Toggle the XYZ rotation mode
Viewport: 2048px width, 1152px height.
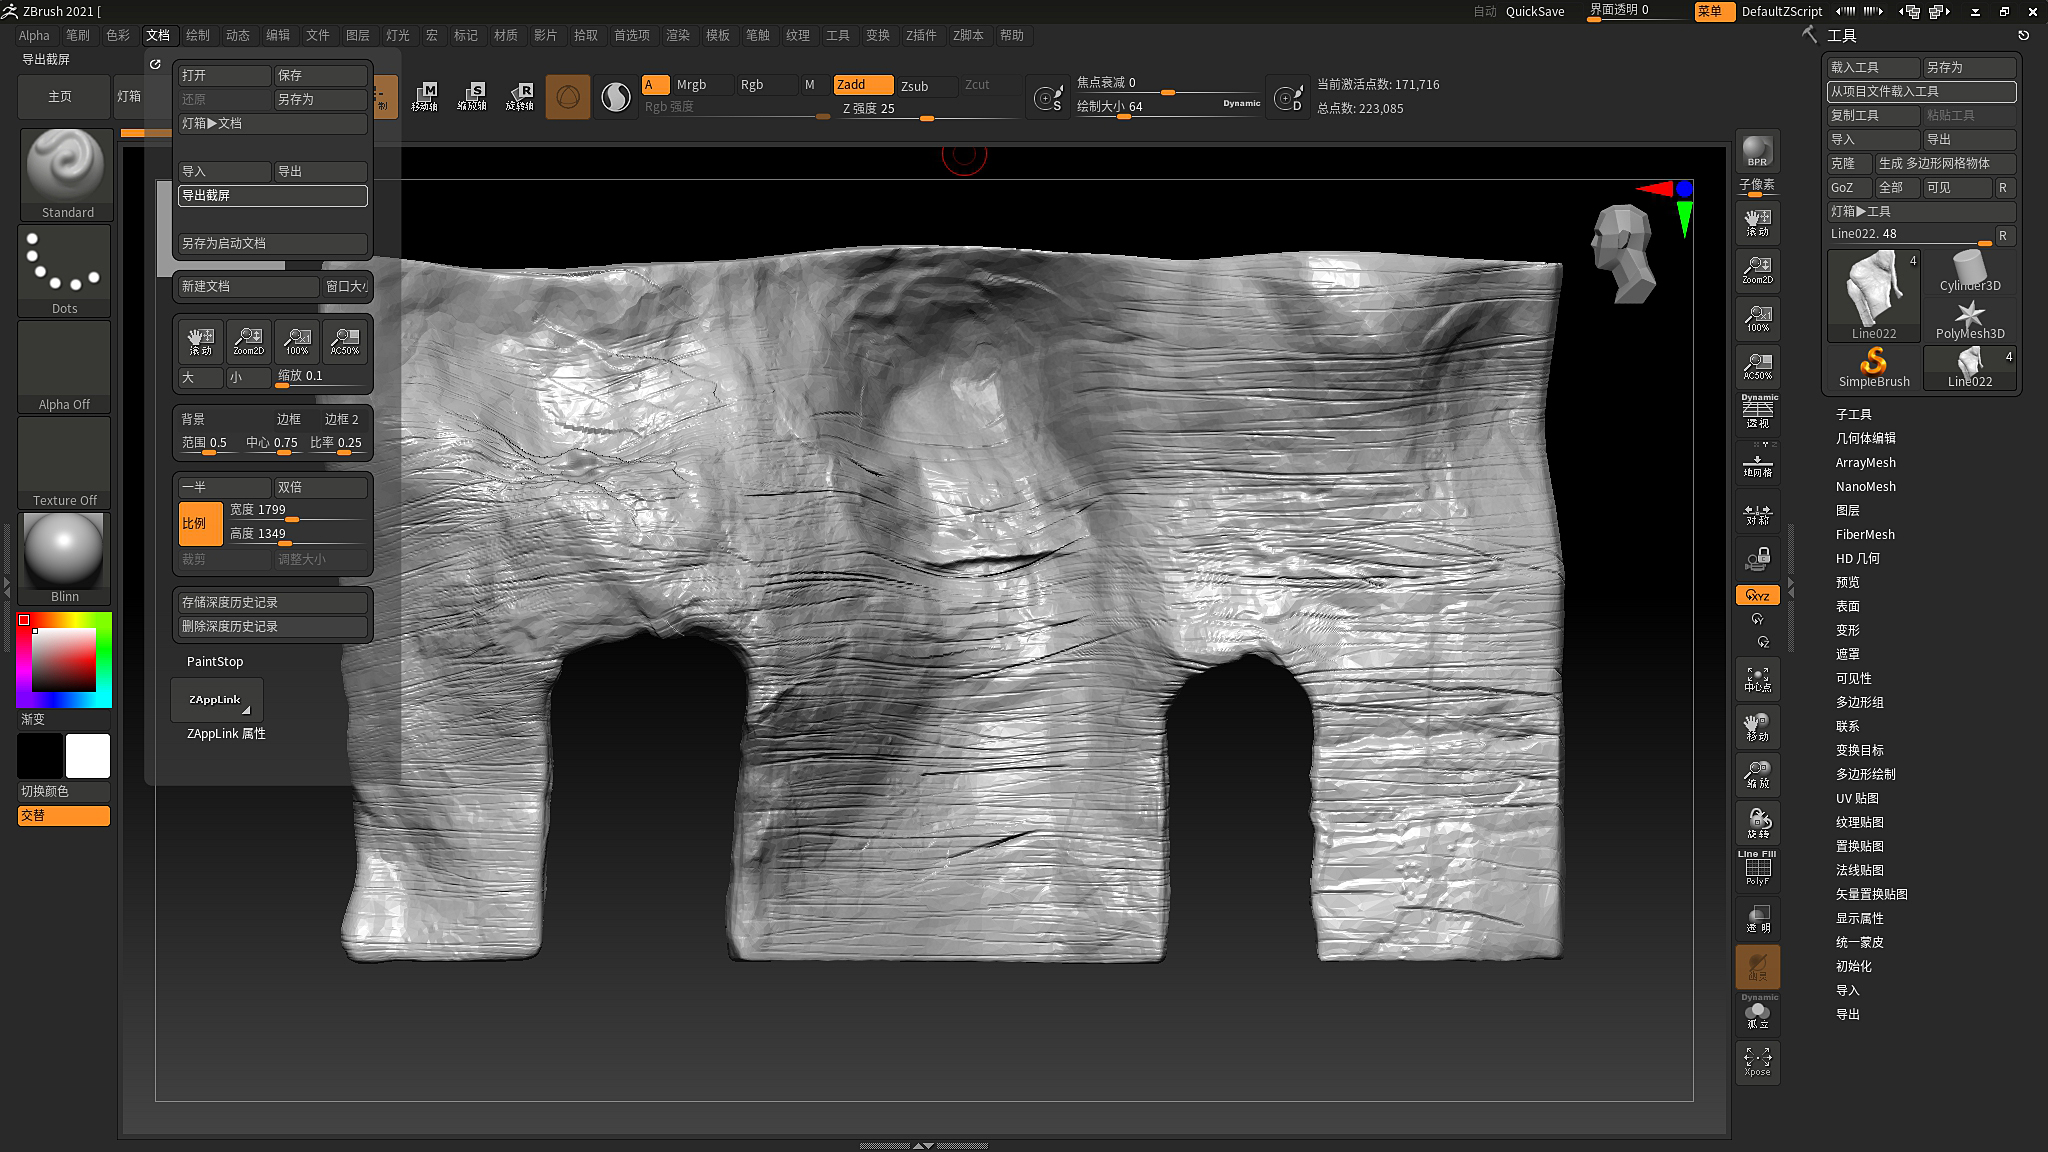[1757, 595]
